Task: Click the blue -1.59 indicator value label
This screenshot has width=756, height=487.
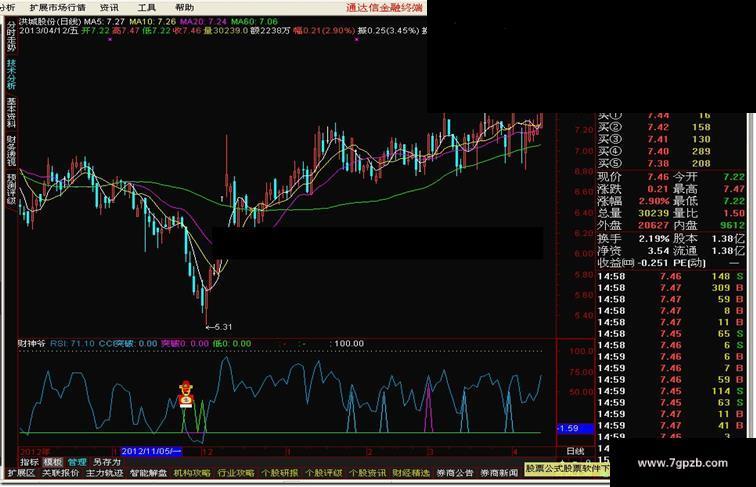Action: 575,428
